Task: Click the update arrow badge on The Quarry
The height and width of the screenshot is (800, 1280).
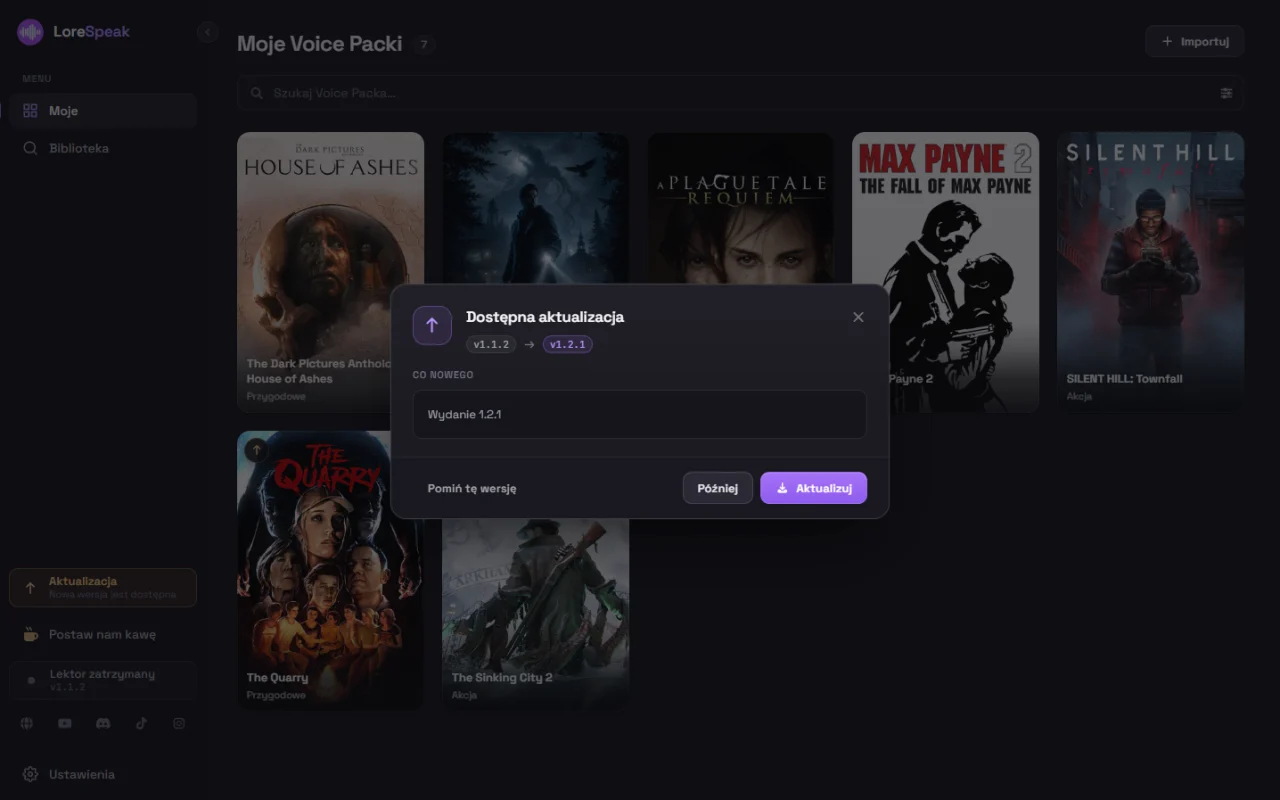Action: coord(257,450)
